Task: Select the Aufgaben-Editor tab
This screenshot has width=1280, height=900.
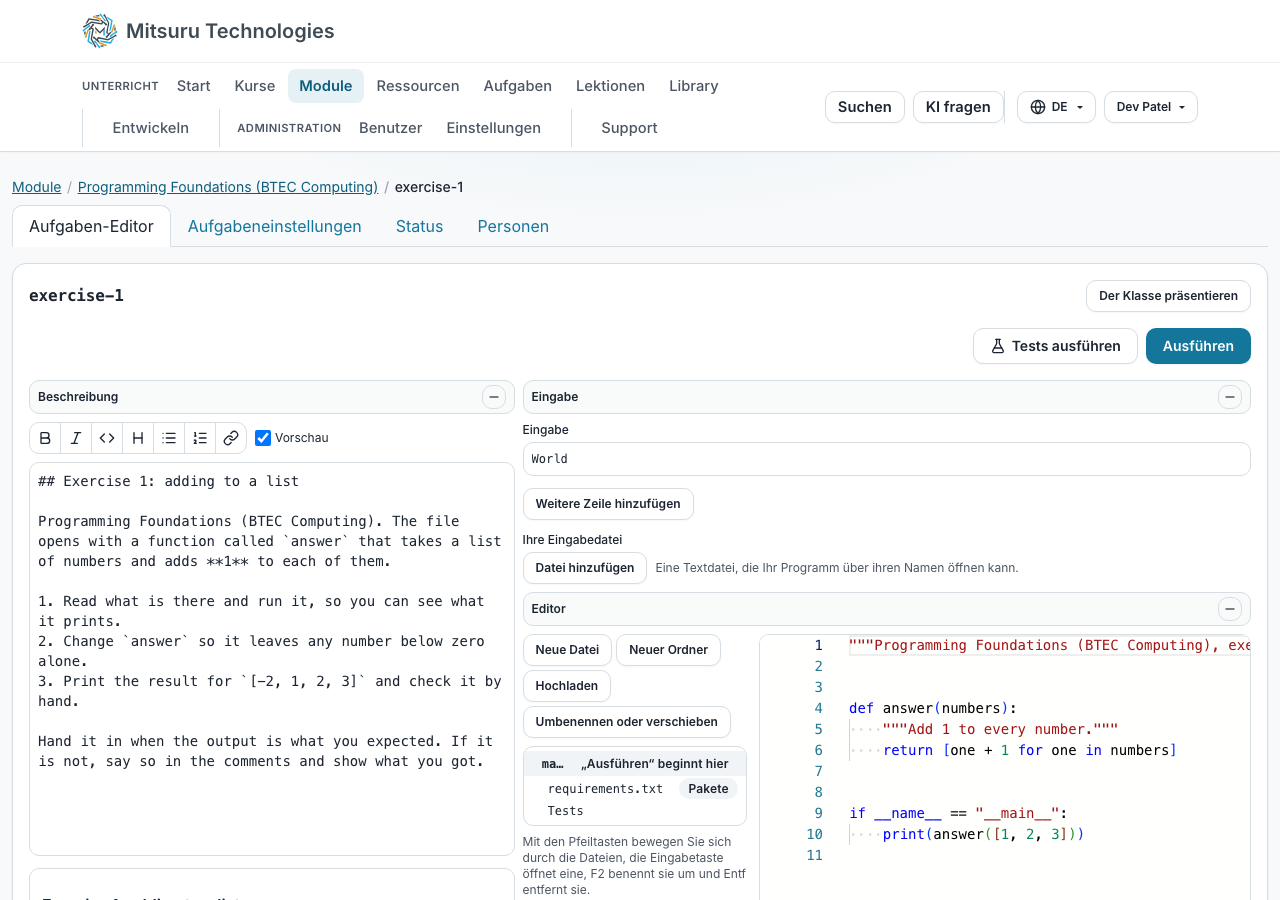Action: point(91,226)
